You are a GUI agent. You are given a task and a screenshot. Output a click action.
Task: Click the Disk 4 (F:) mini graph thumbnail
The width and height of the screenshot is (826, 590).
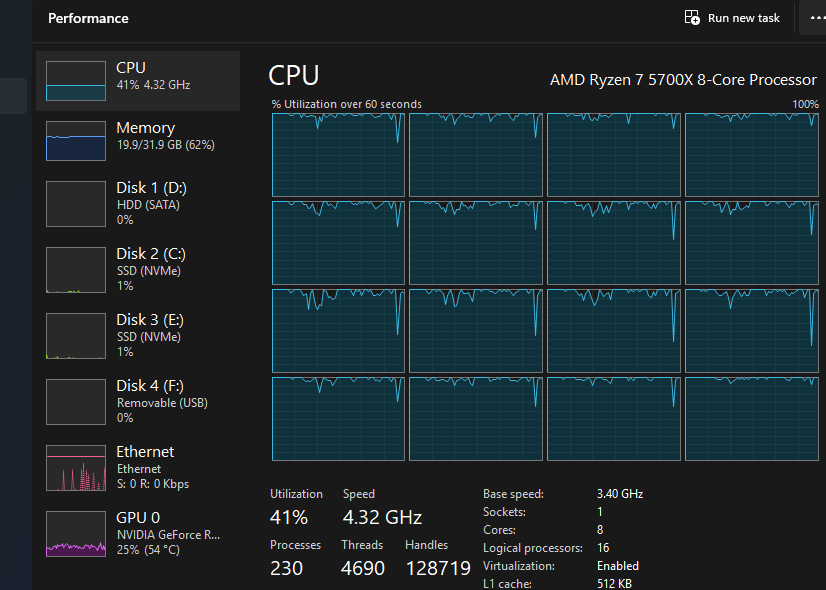[x=76, y=401]
